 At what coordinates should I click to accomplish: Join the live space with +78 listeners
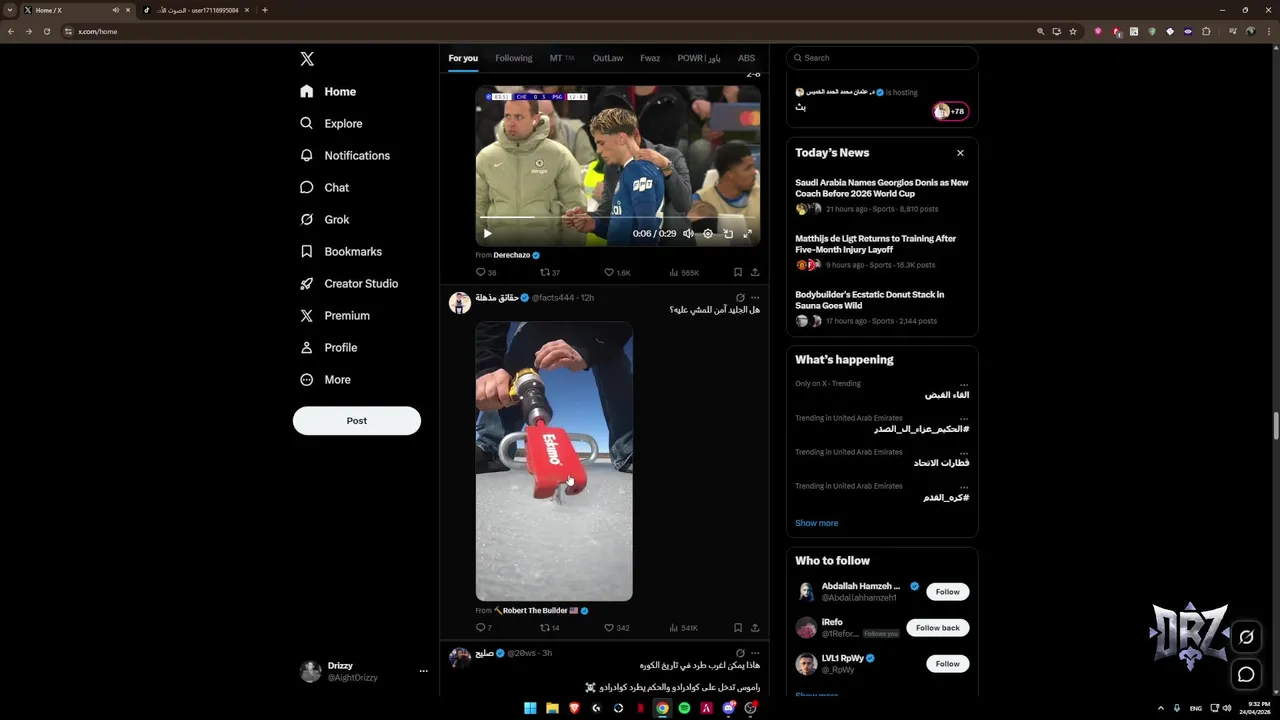[x=951, y=111]
